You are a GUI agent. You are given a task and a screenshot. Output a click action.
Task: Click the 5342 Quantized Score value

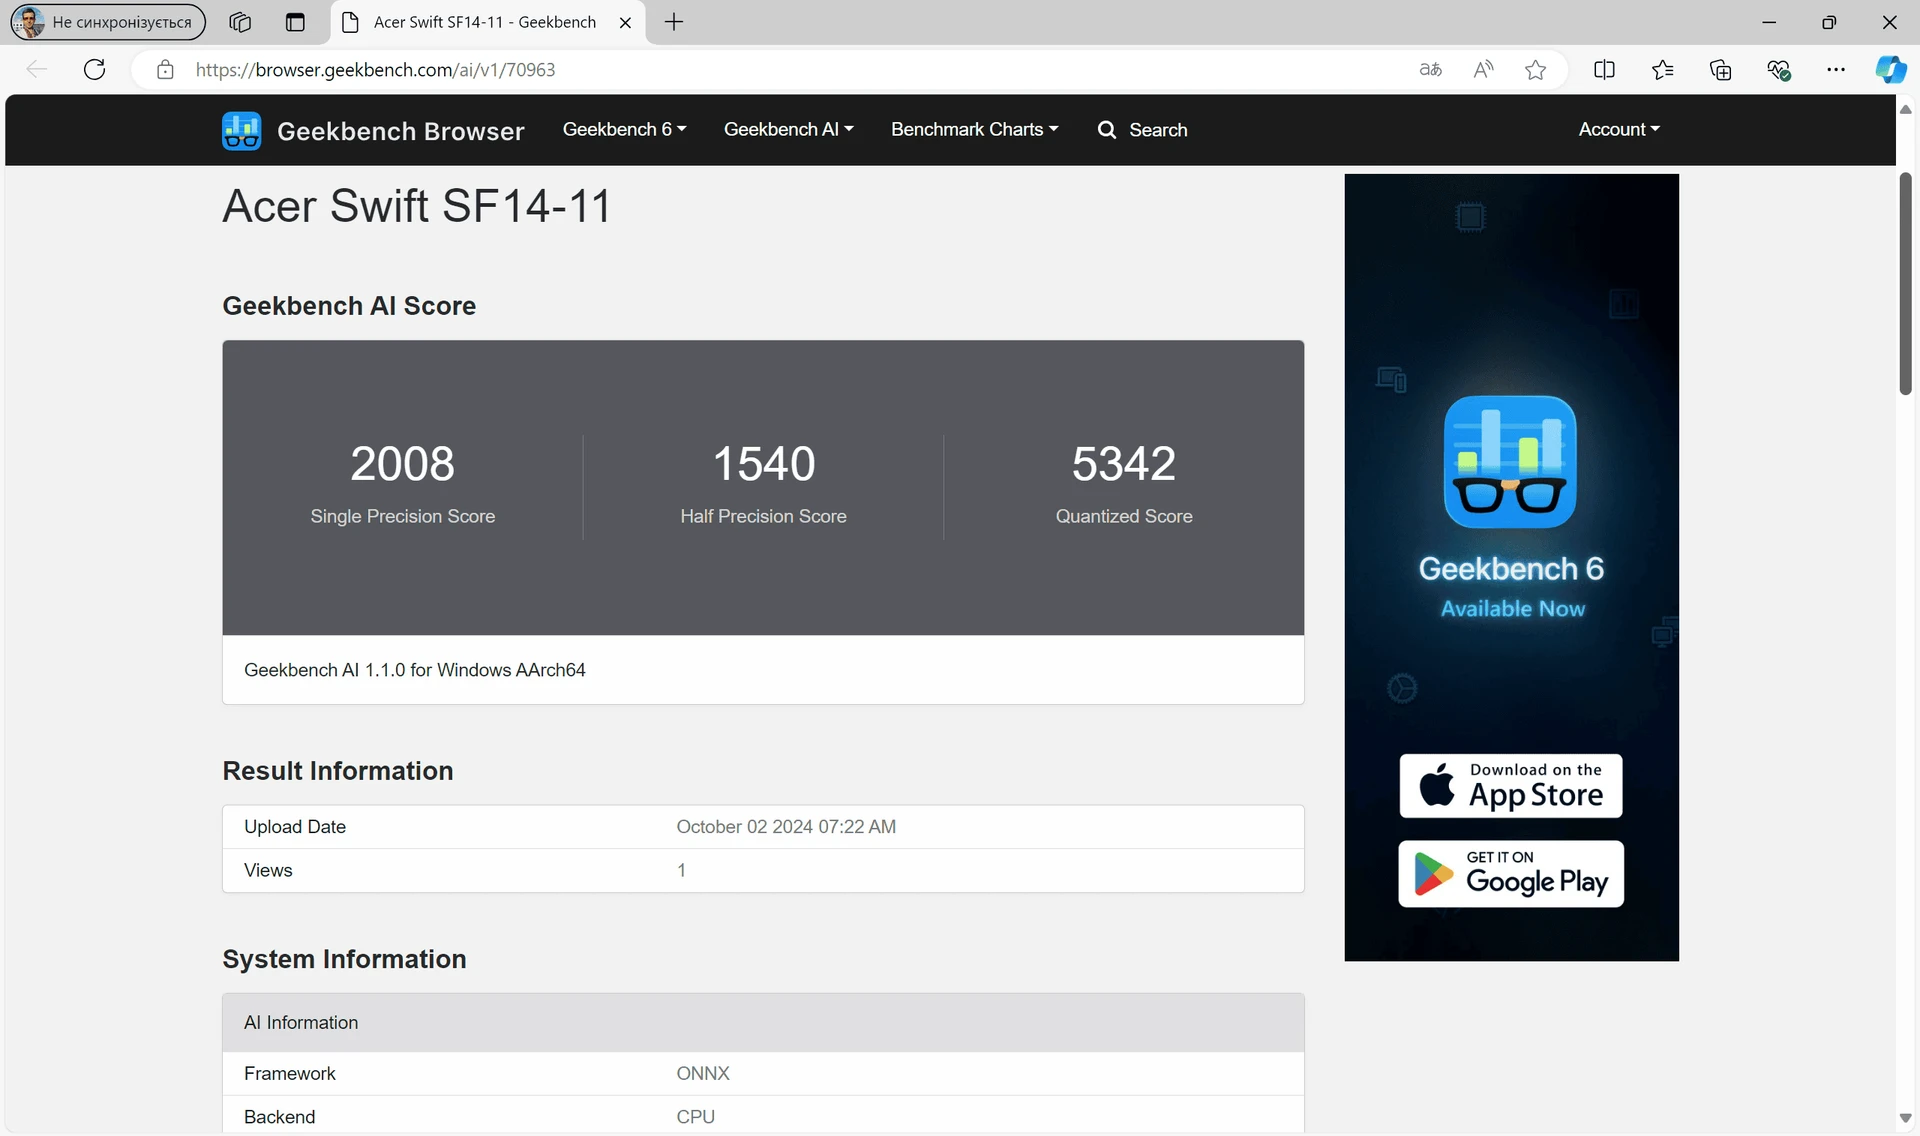coord(1124,463)
